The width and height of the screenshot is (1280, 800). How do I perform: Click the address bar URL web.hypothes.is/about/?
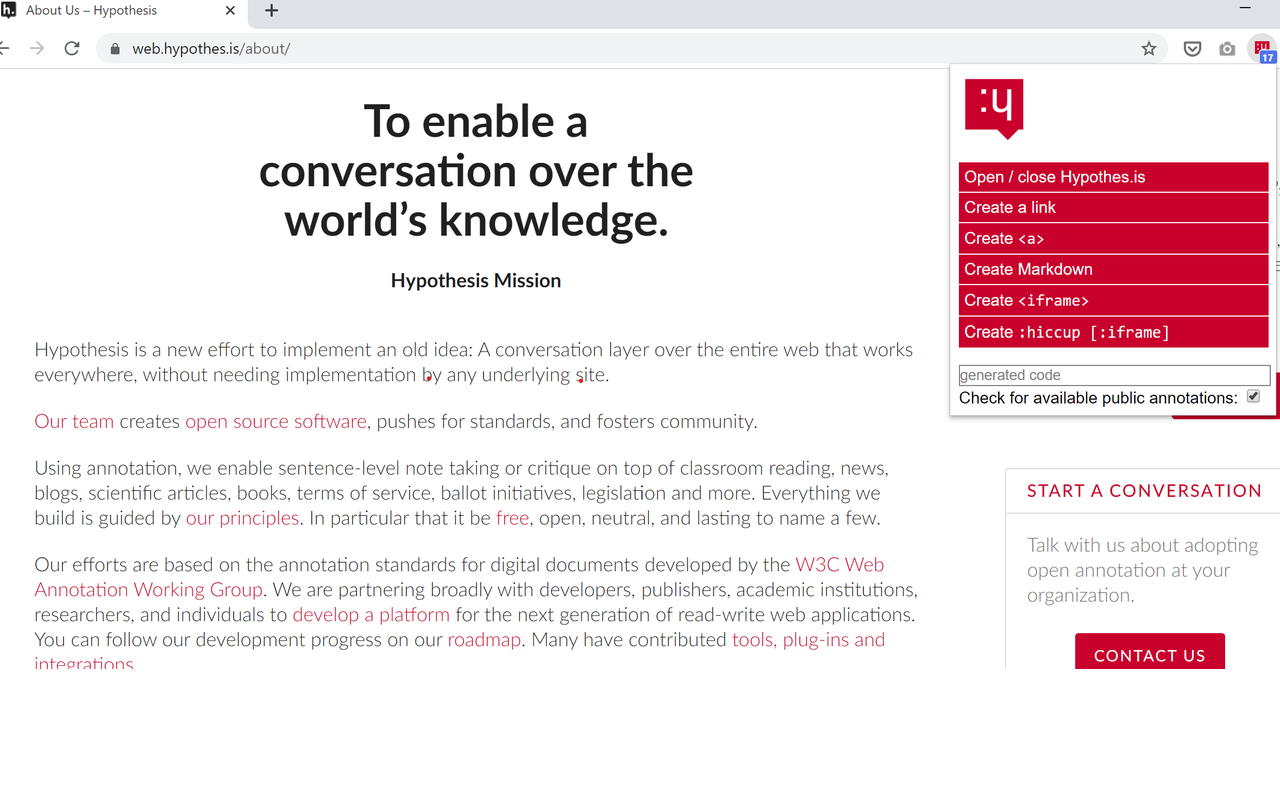coord(211,48)
